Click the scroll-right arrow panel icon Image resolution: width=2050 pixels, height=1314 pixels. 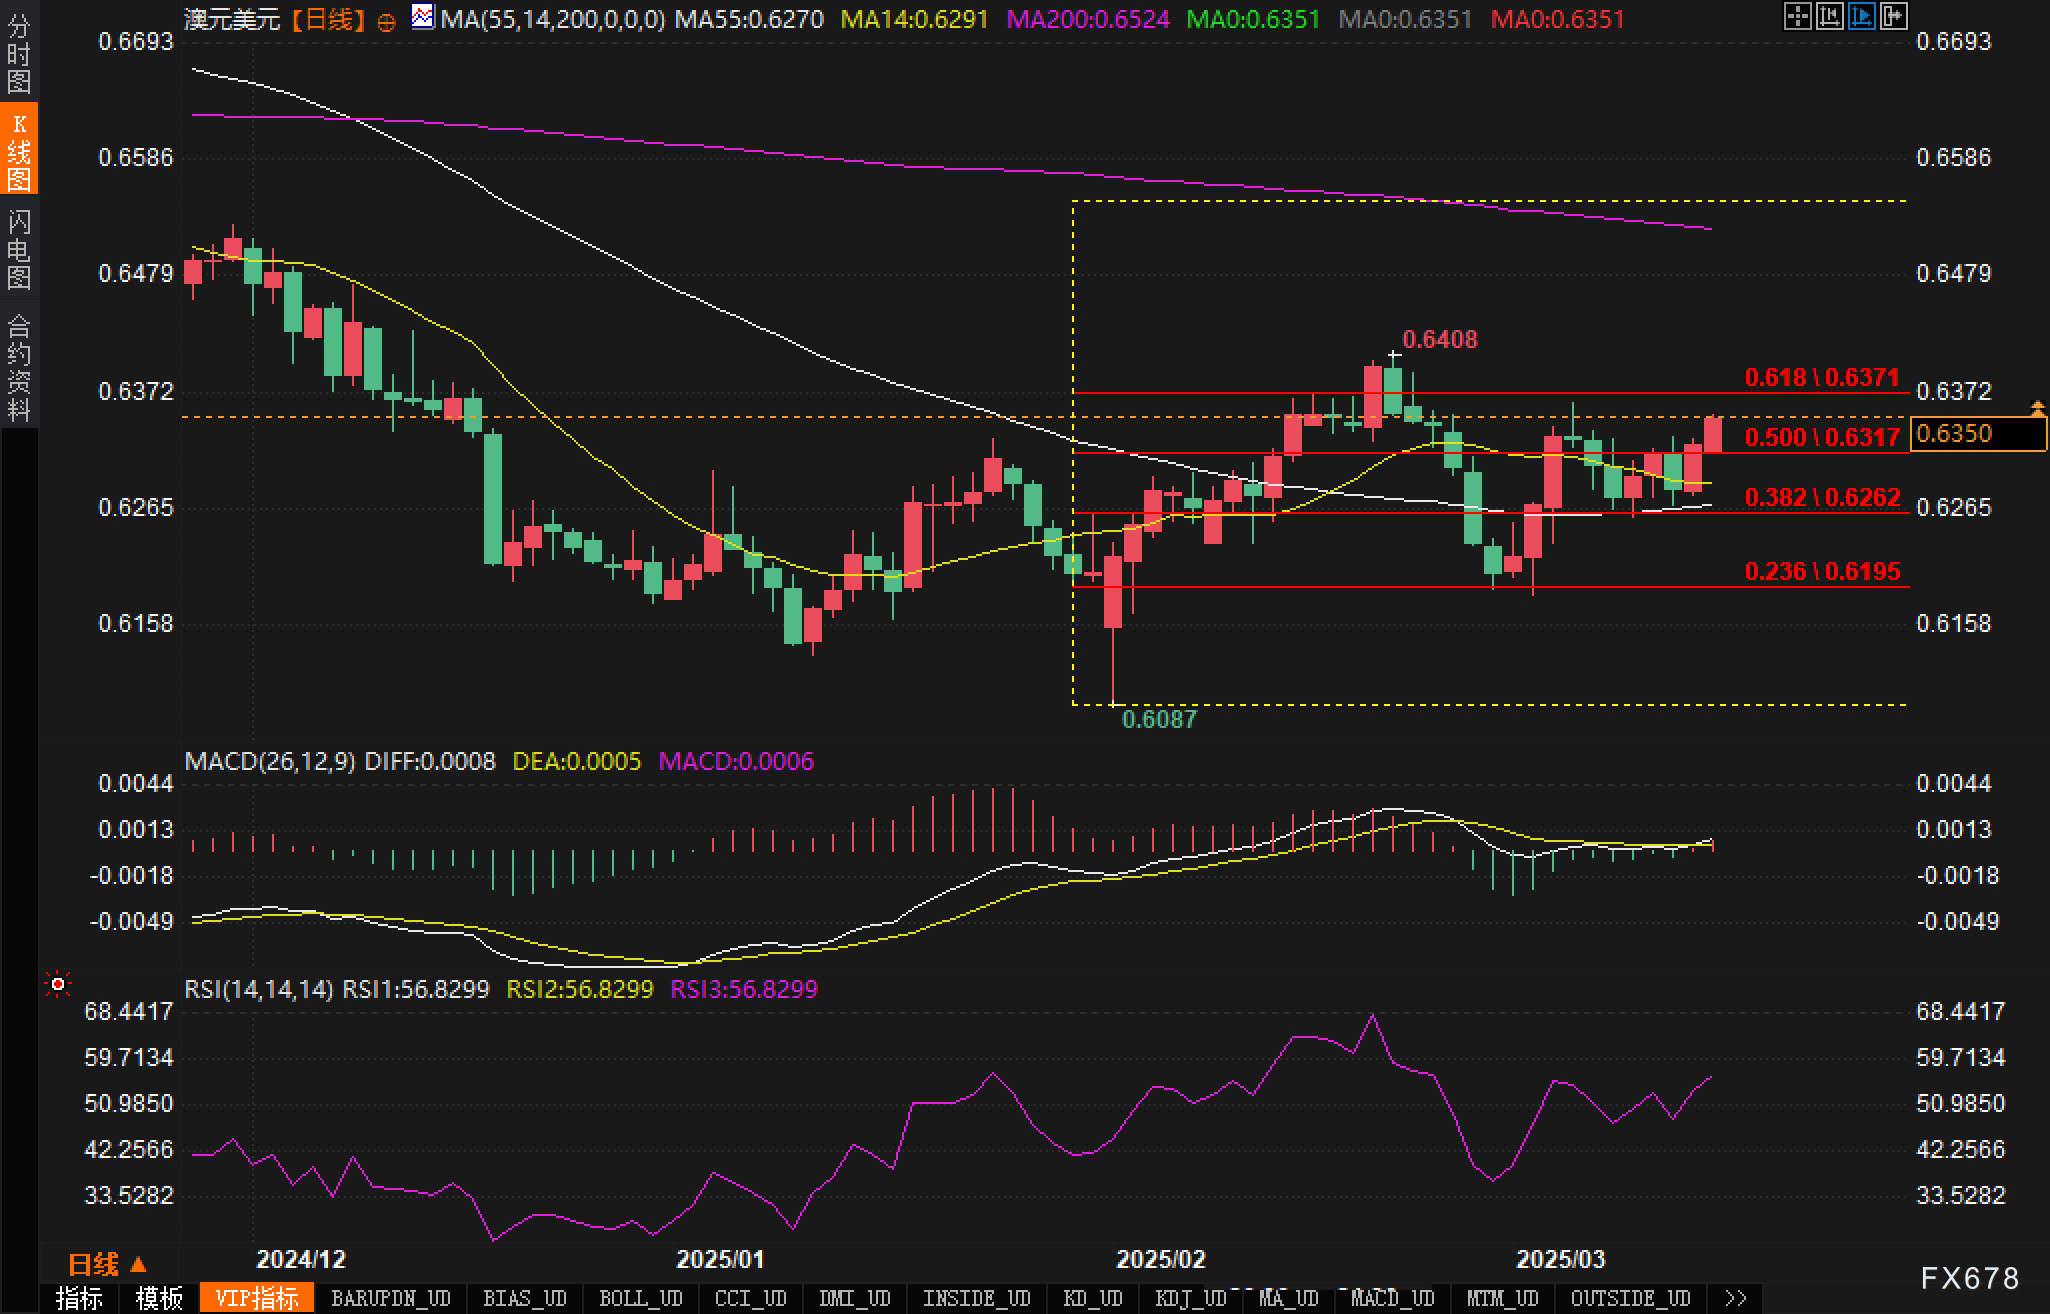point(1893,16)
